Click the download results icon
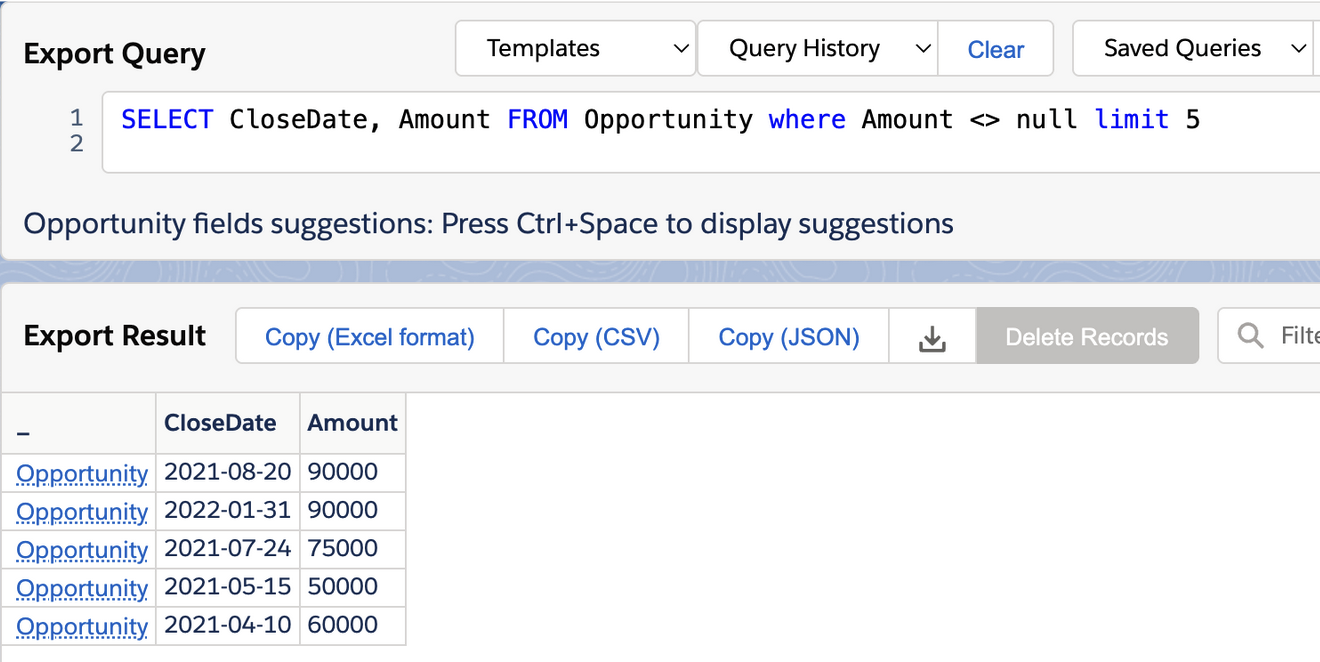The image size is (1320, 662). (932, 337)
